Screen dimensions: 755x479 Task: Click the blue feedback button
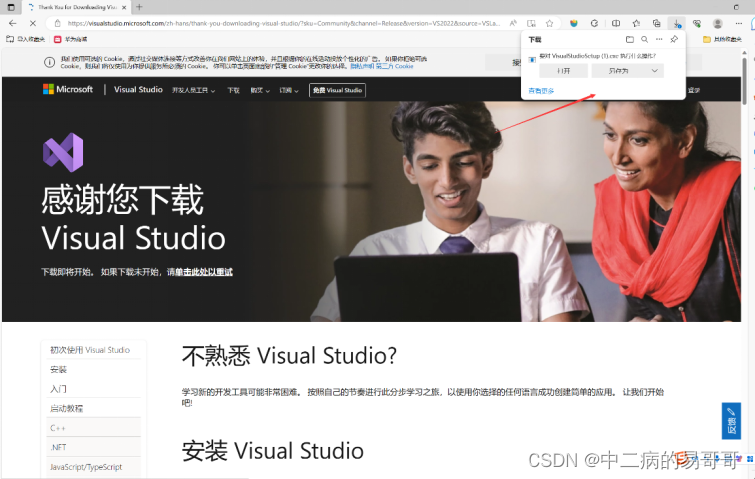[731, 421]
